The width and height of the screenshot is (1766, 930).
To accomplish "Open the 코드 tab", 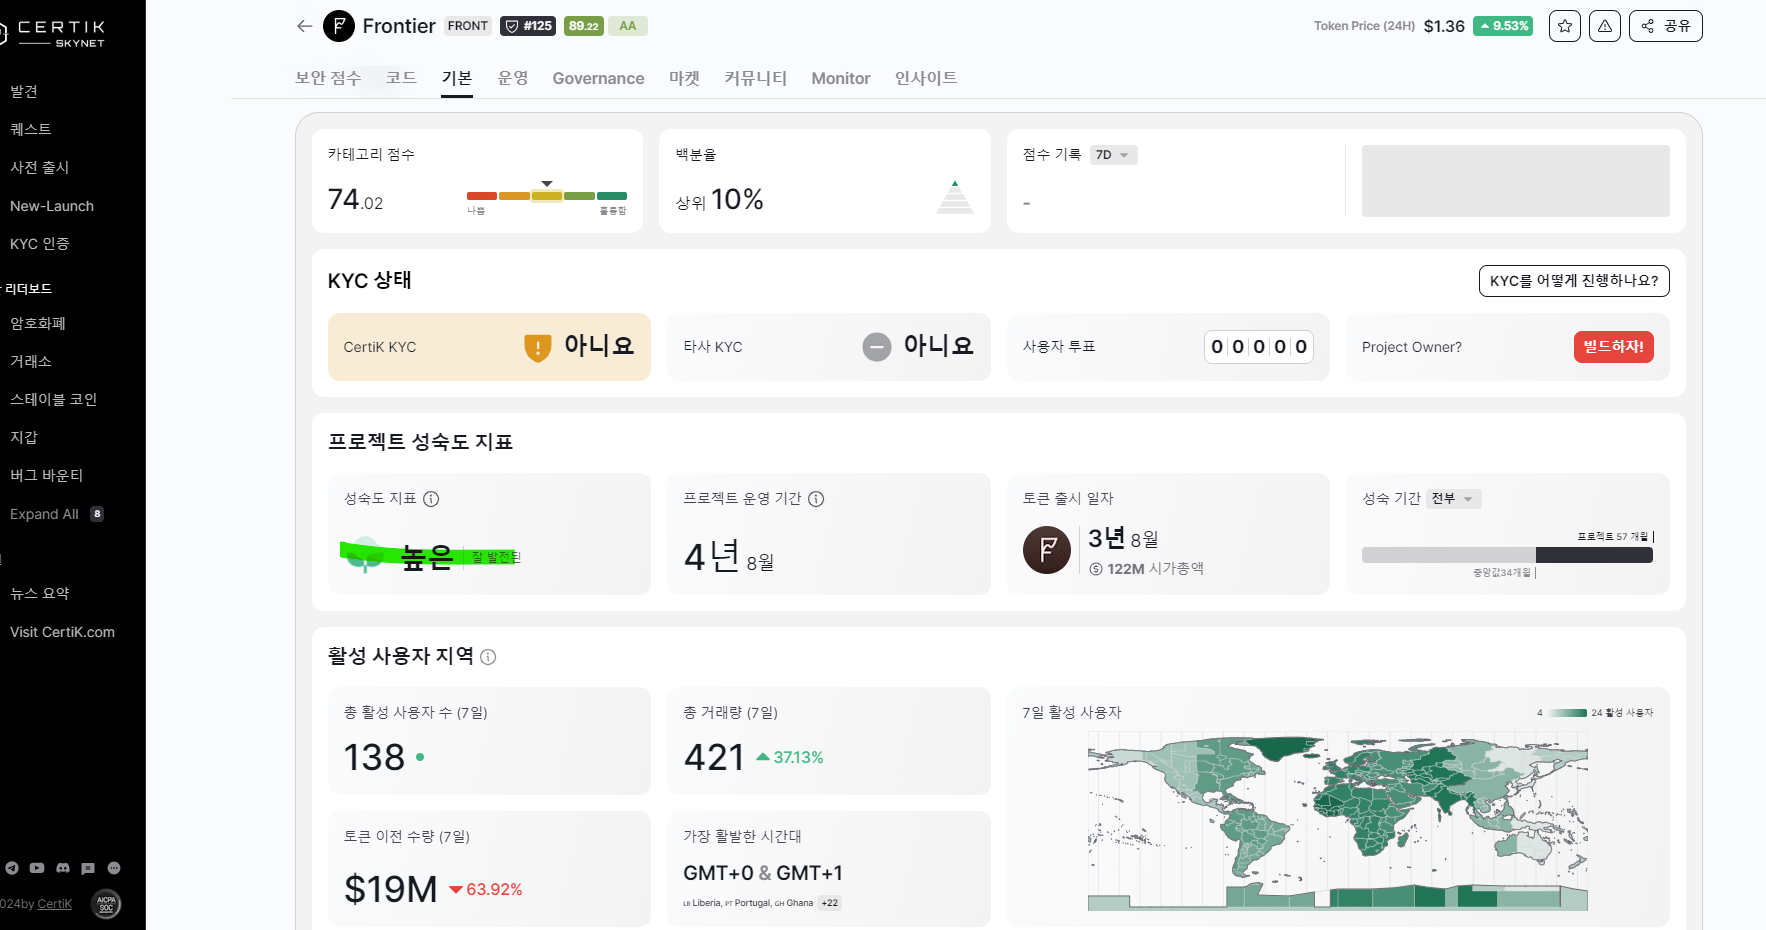I will [401, 78].
